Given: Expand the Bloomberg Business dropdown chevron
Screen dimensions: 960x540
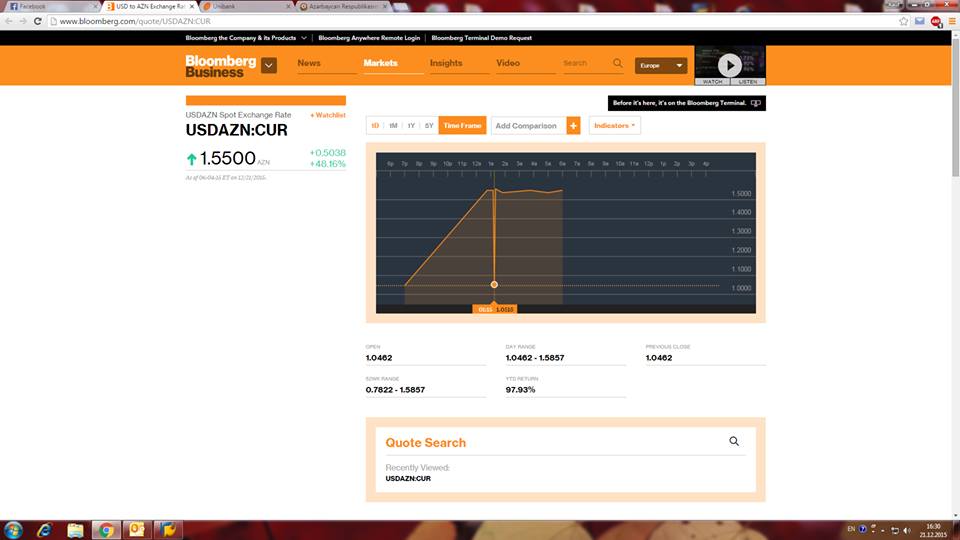Looking at the screenshot, I should (269, 66).
